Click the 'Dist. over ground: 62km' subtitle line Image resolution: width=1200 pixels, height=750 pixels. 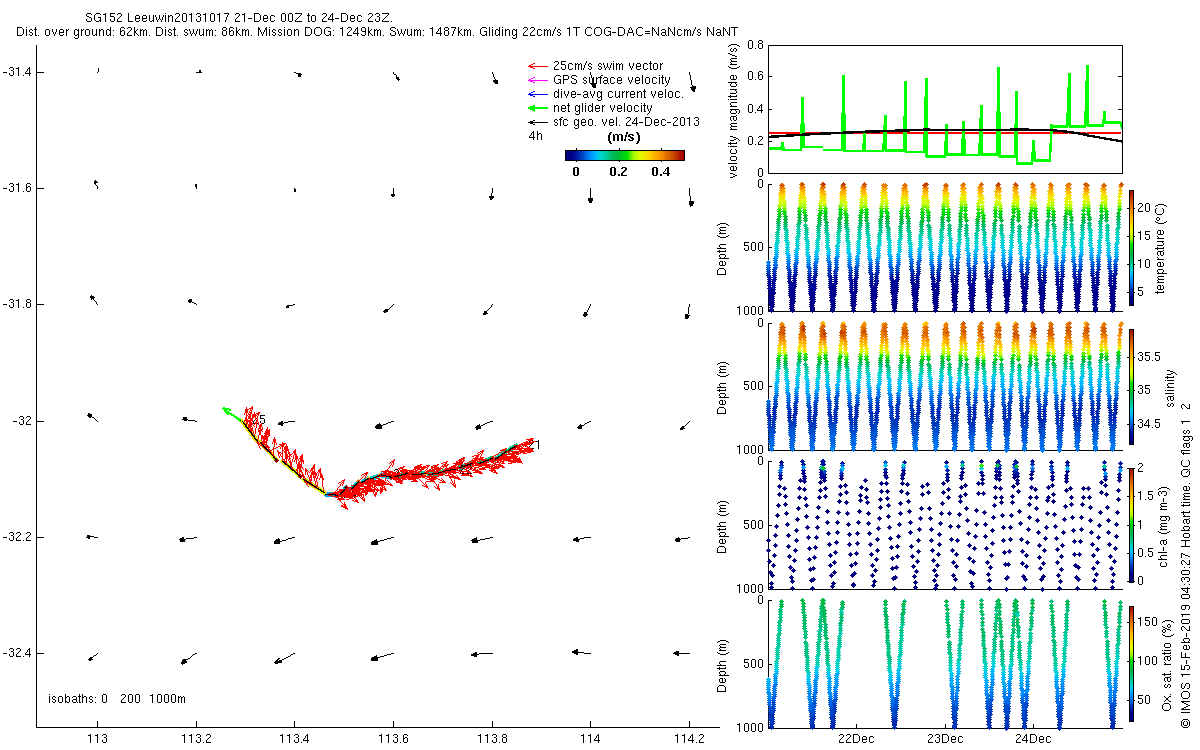point(377,32)
